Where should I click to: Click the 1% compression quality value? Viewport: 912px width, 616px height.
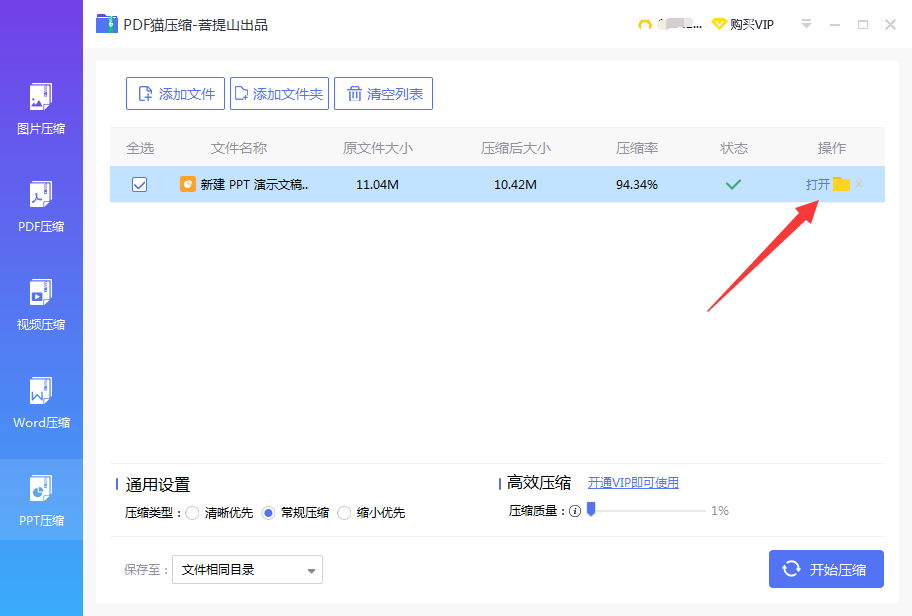coord(719,510)
